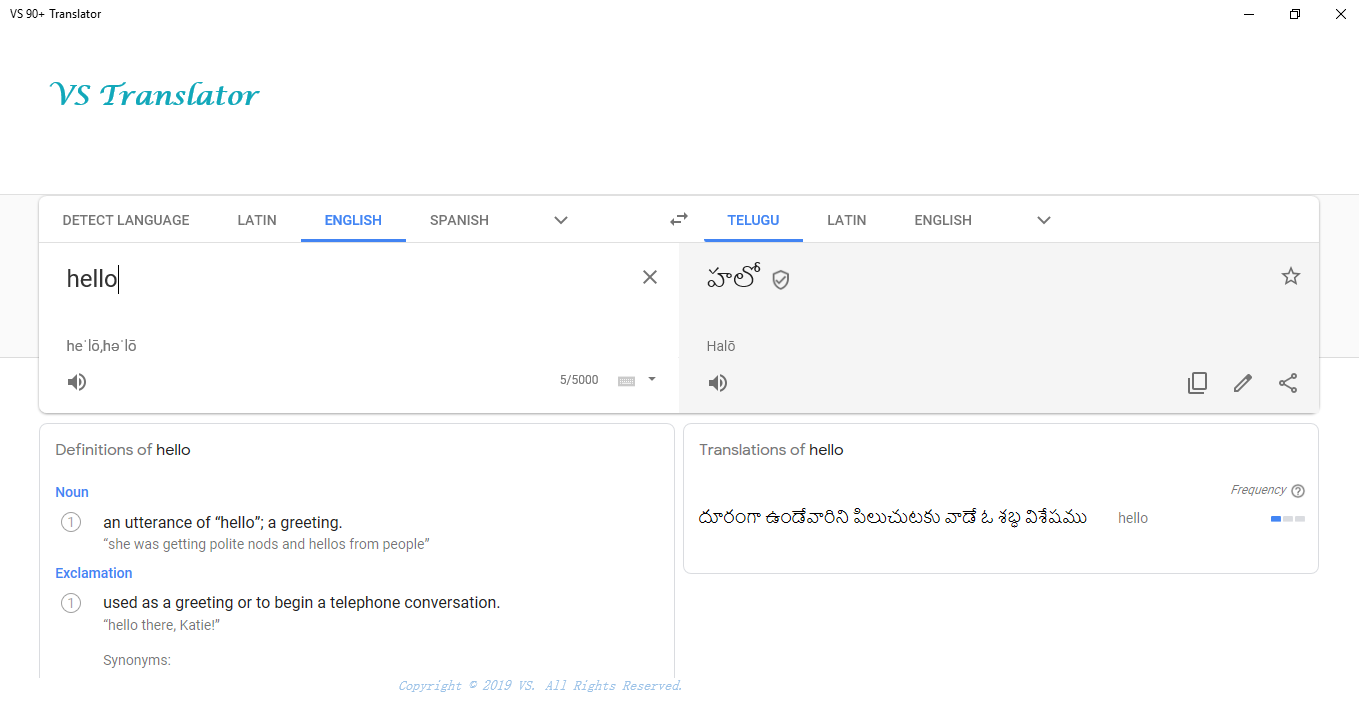
Task: Expand more source languages chevron
Action: (561, 220)
